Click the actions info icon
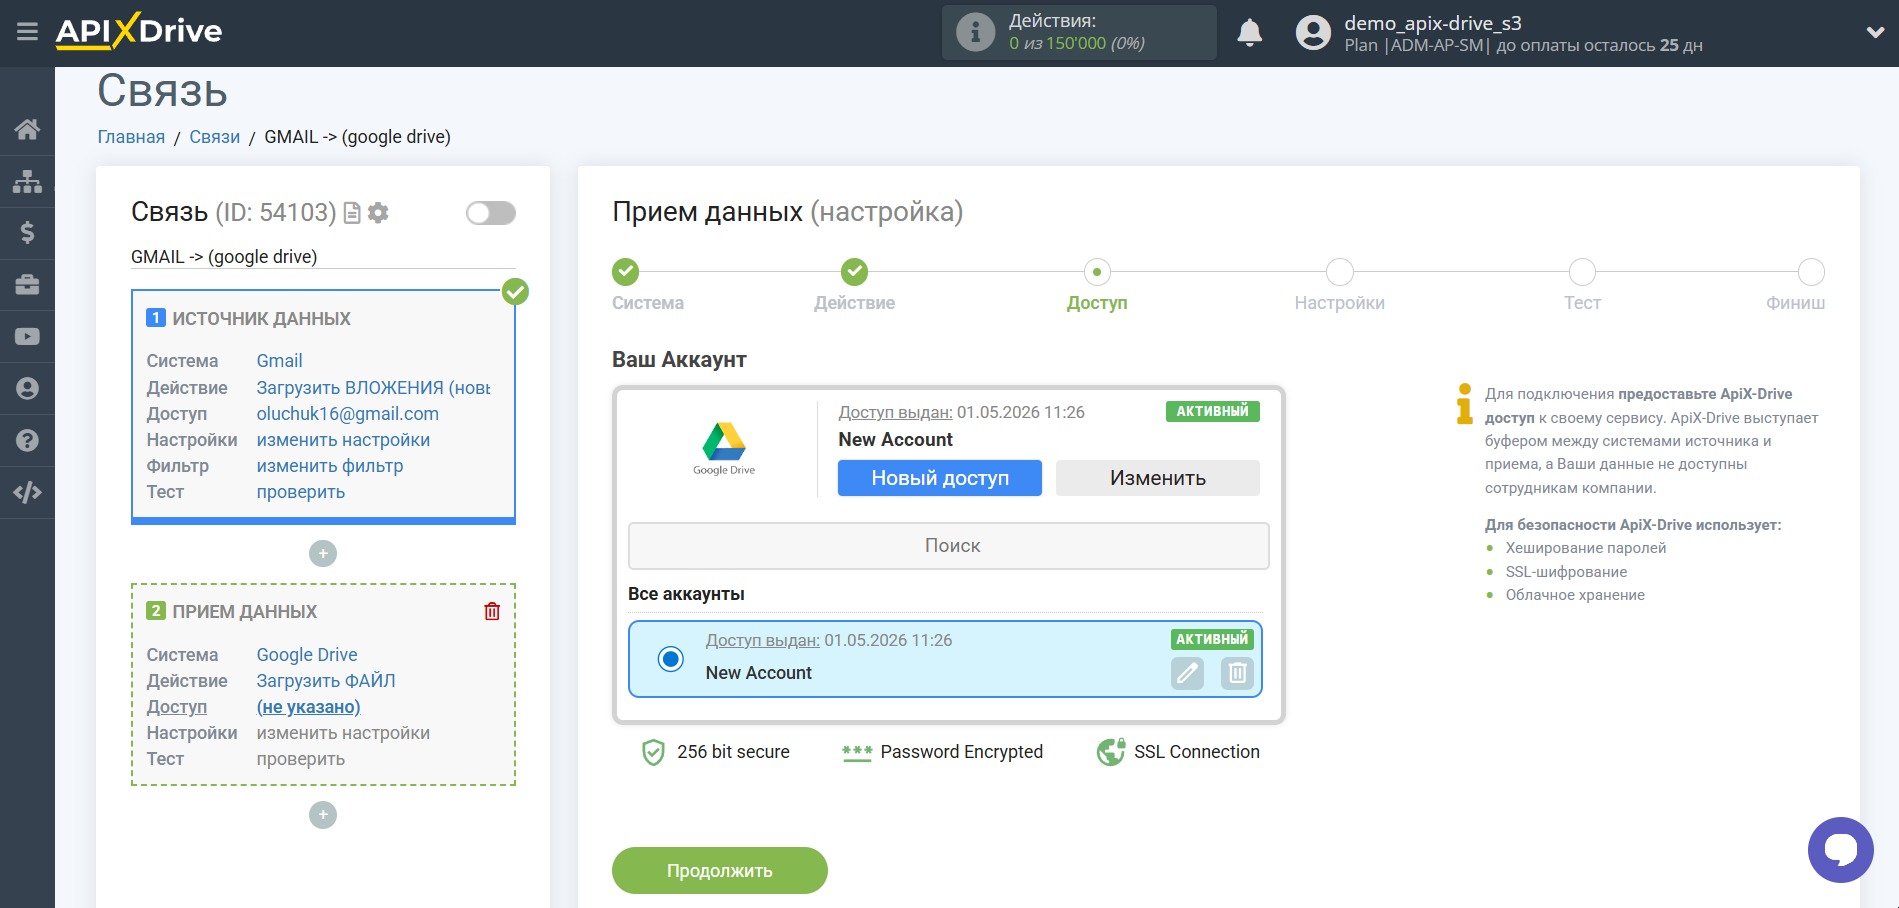This screenshot has height=908, width=1899. pyautogui.click(x=975, y=33)
